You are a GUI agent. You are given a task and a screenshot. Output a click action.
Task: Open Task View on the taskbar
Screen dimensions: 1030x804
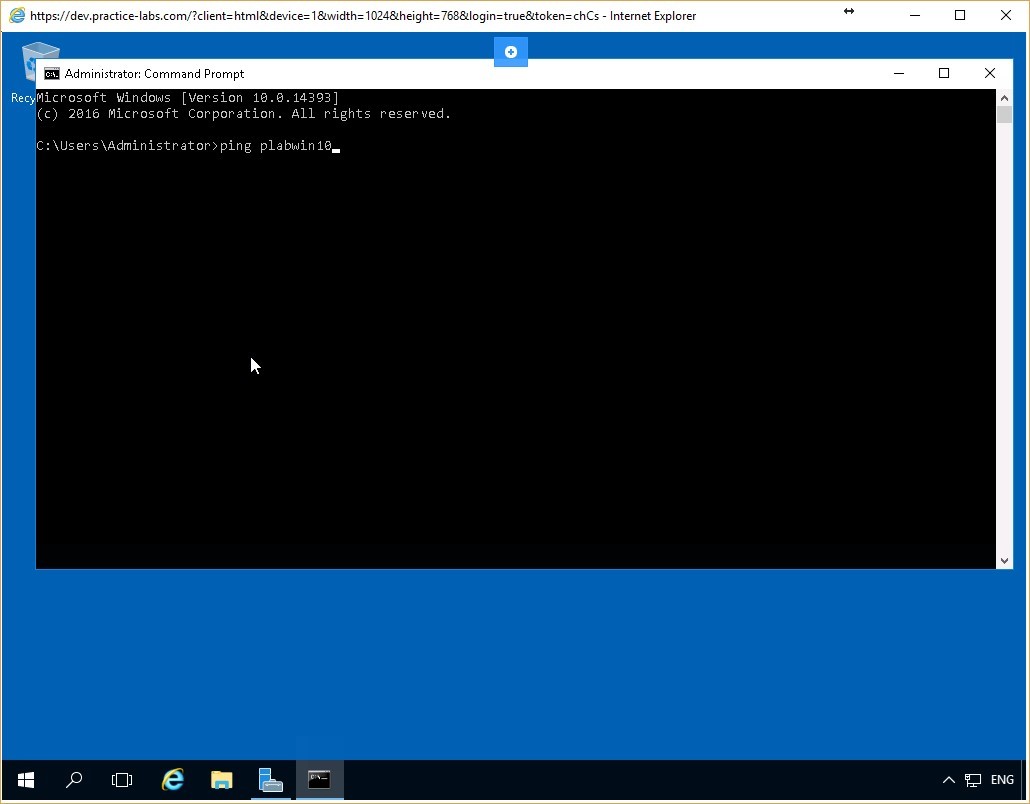[121, 780]
